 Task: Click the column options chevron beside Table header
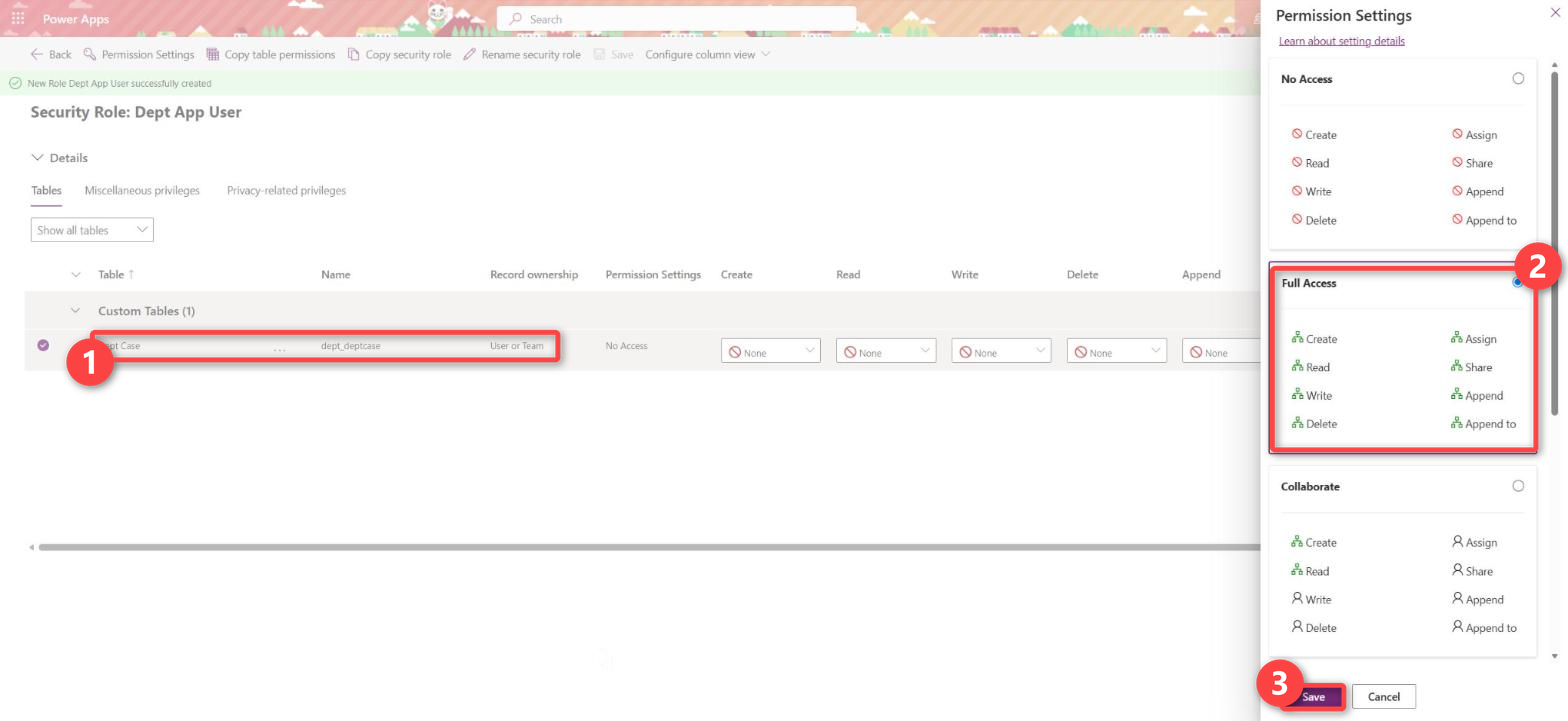tap(75, 274)
